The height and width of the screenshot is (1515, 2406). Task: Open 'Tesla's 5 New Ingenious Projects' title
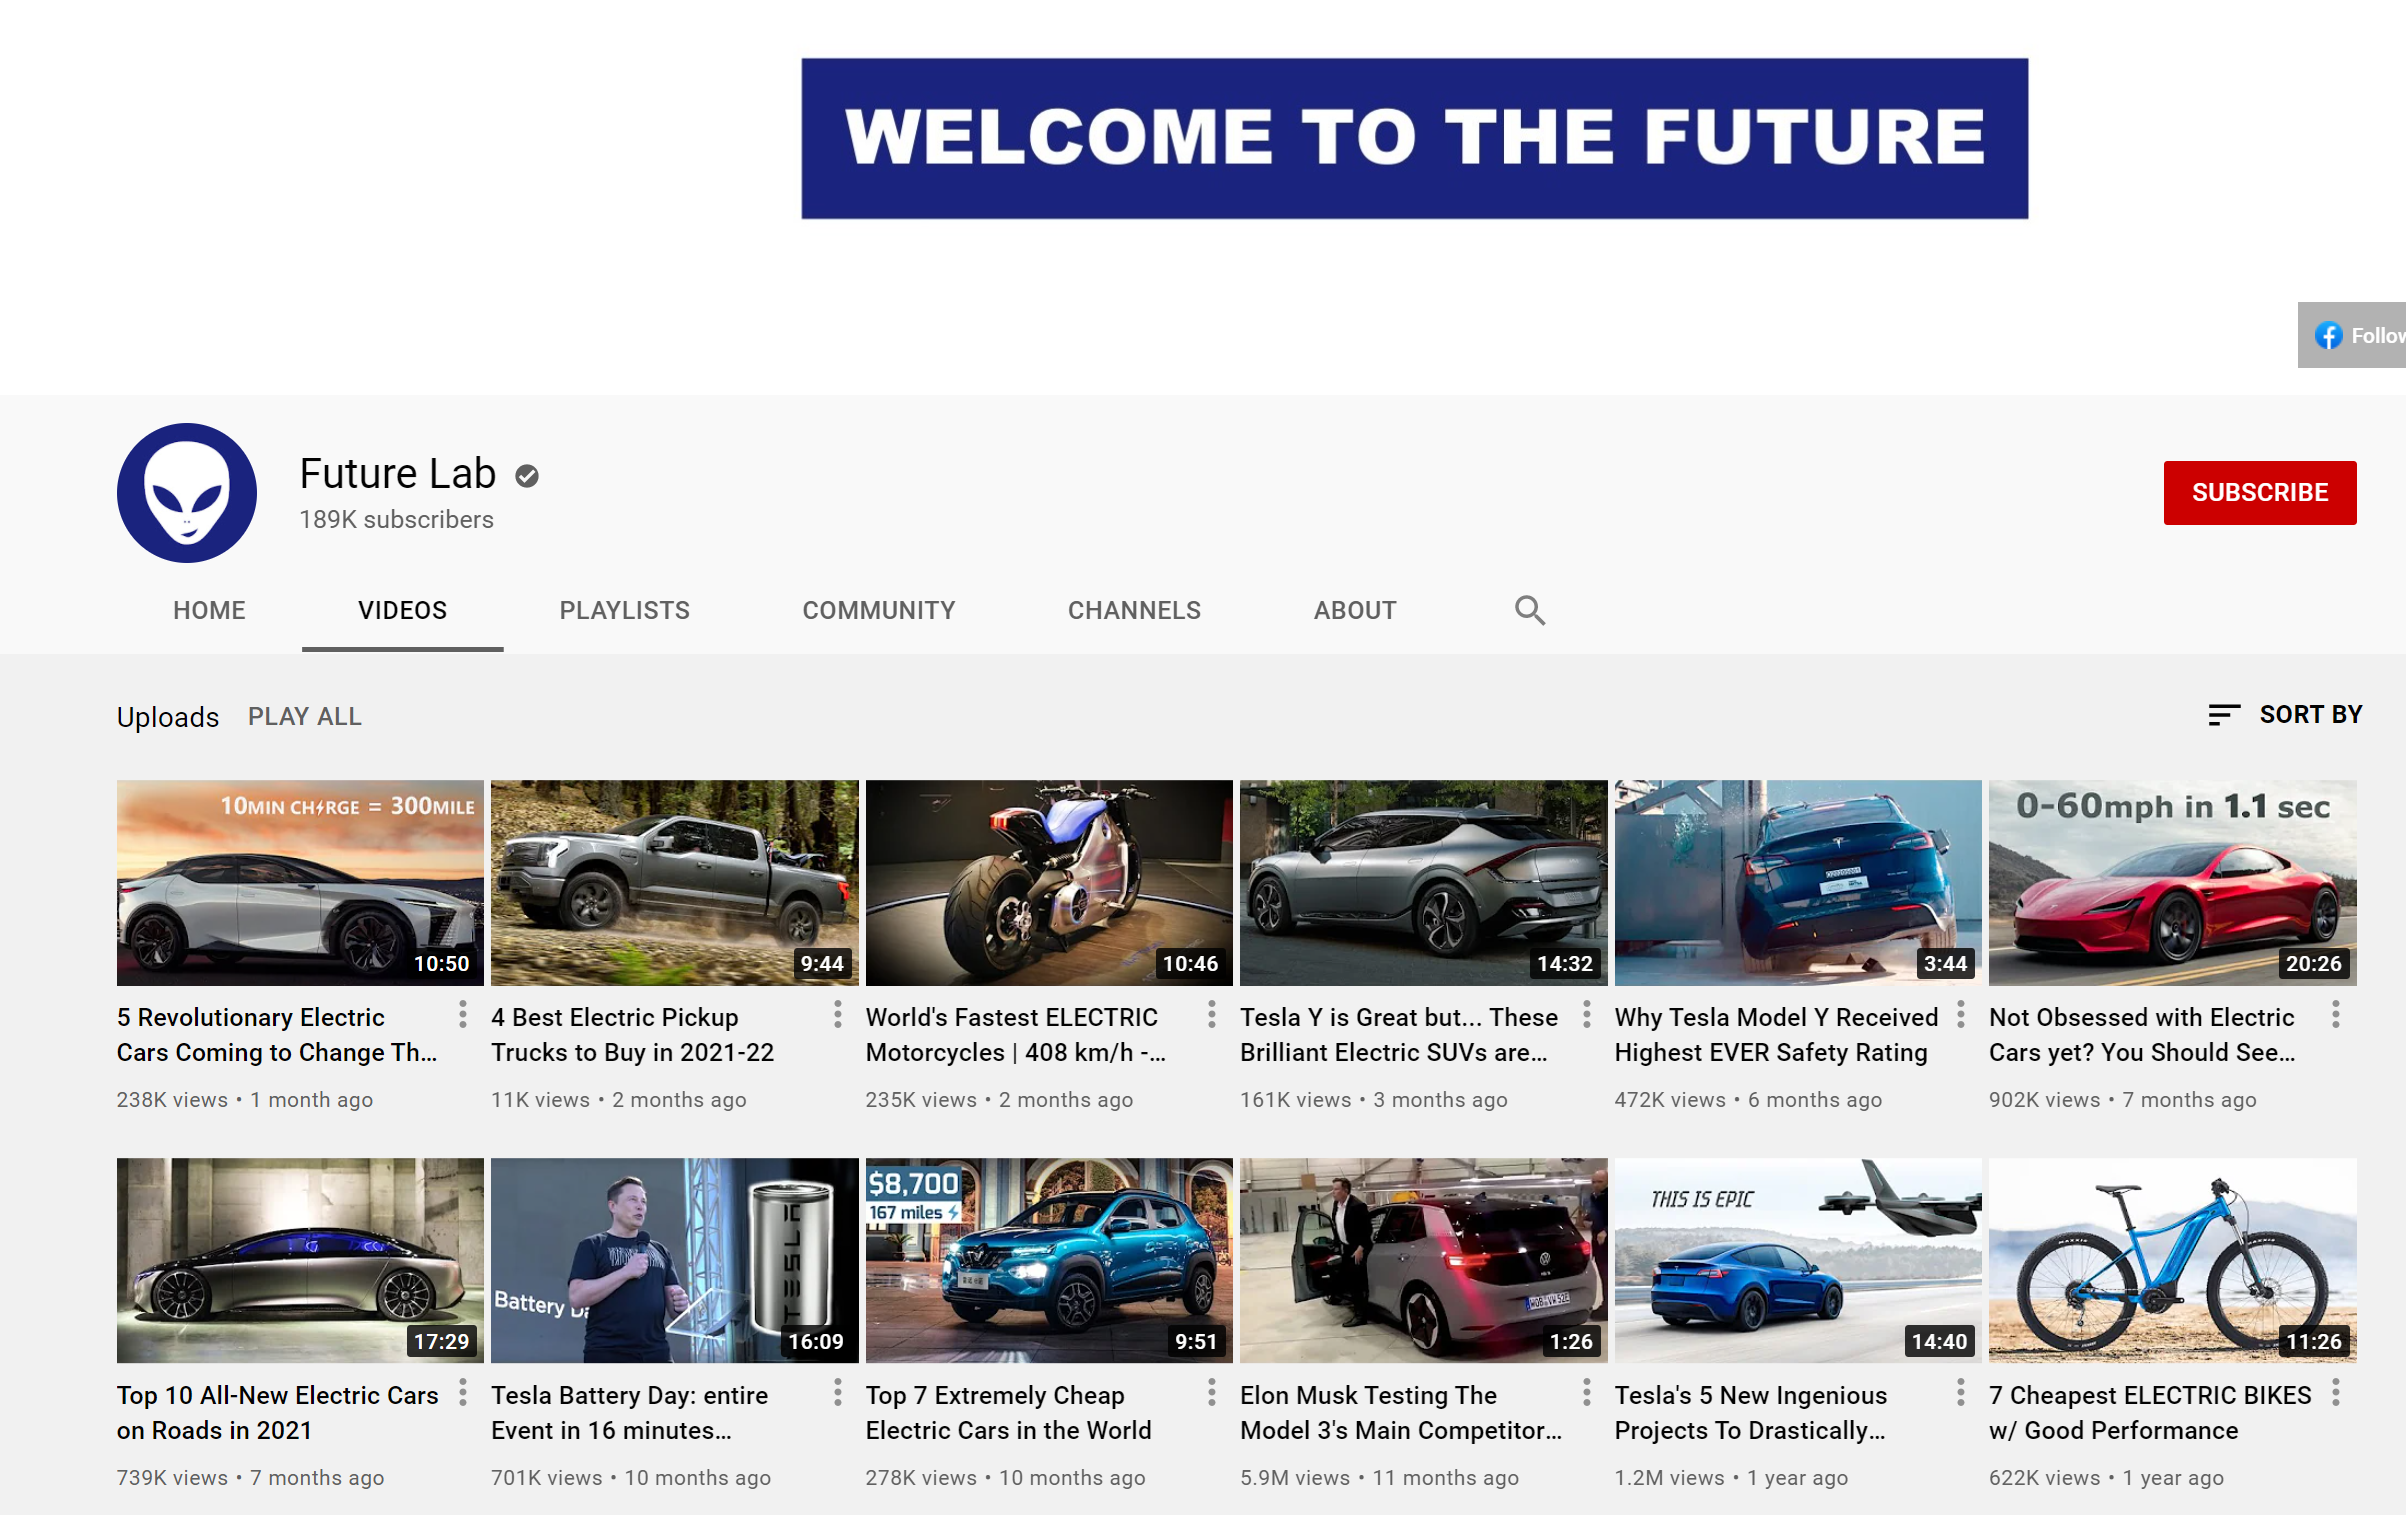[1751, 1413]
